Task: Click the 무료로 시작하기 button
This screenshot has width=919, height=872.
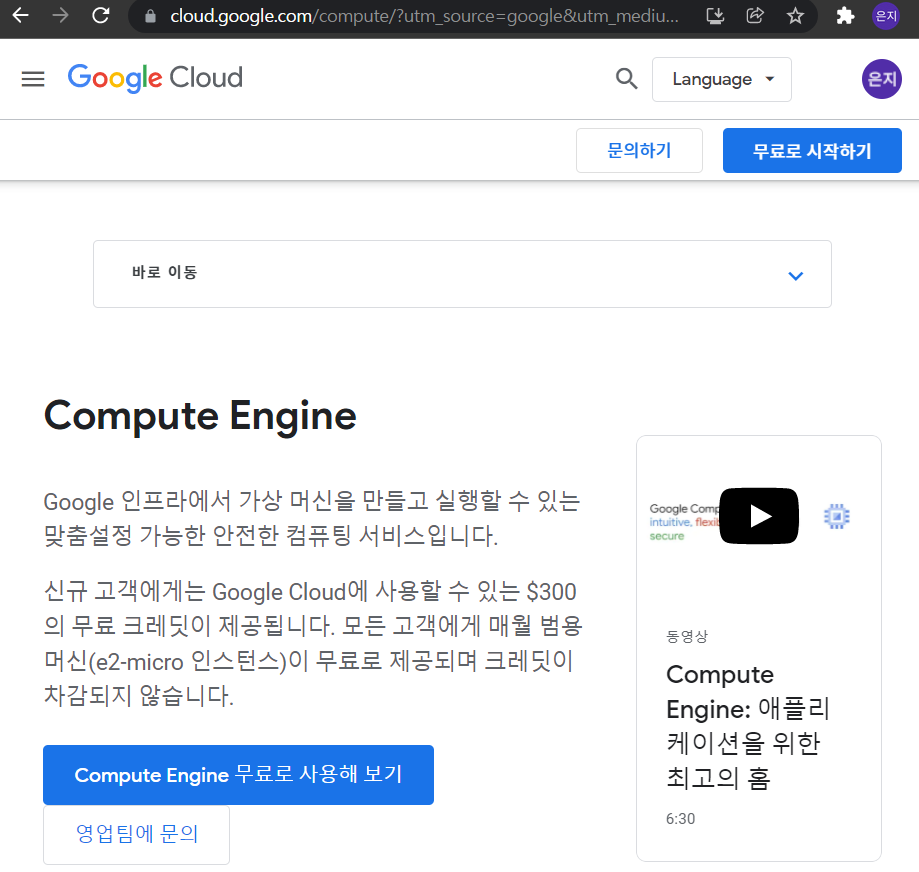Action: pos(812,151)
